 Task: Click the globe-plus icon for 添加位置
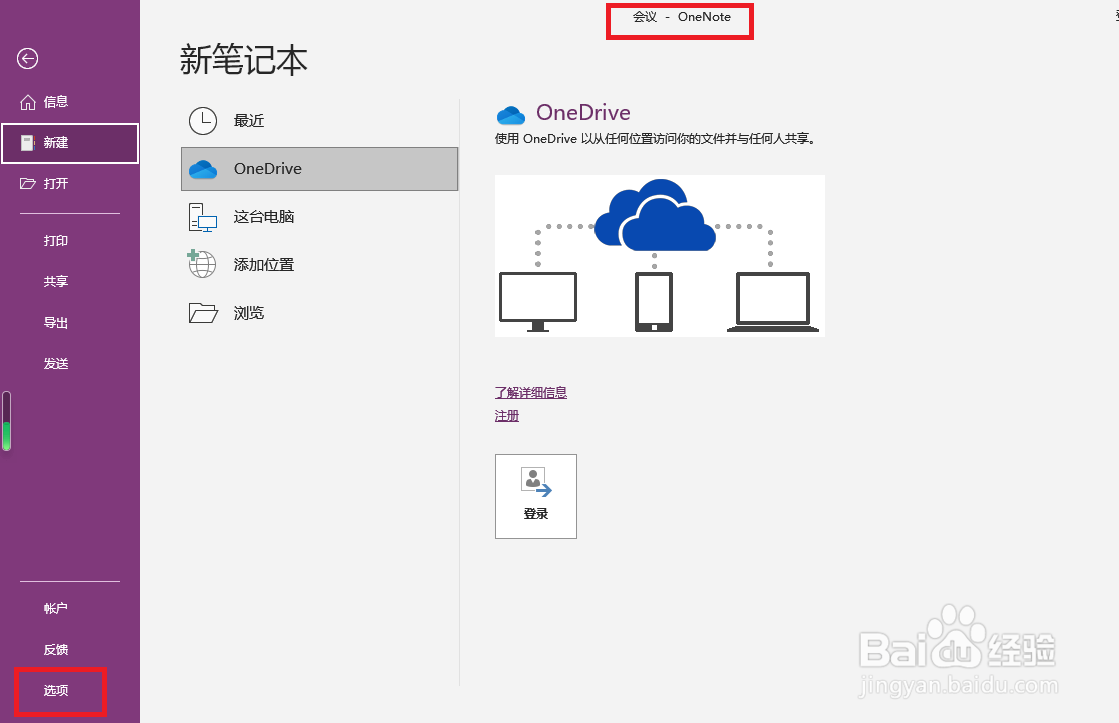tap(202, 264)
